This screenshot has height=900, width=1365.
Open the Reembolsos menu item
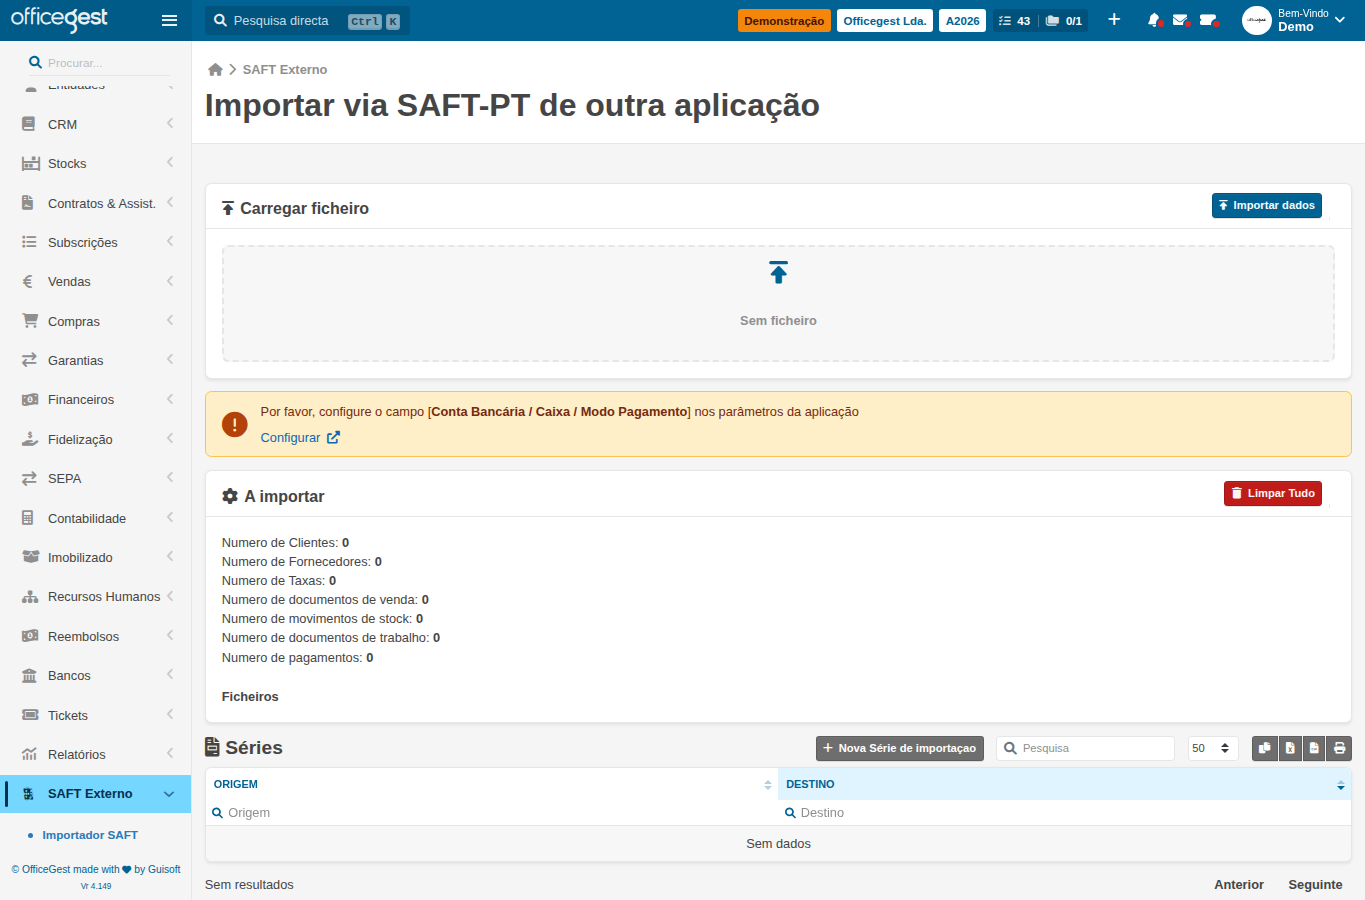[x=95, y=636]
